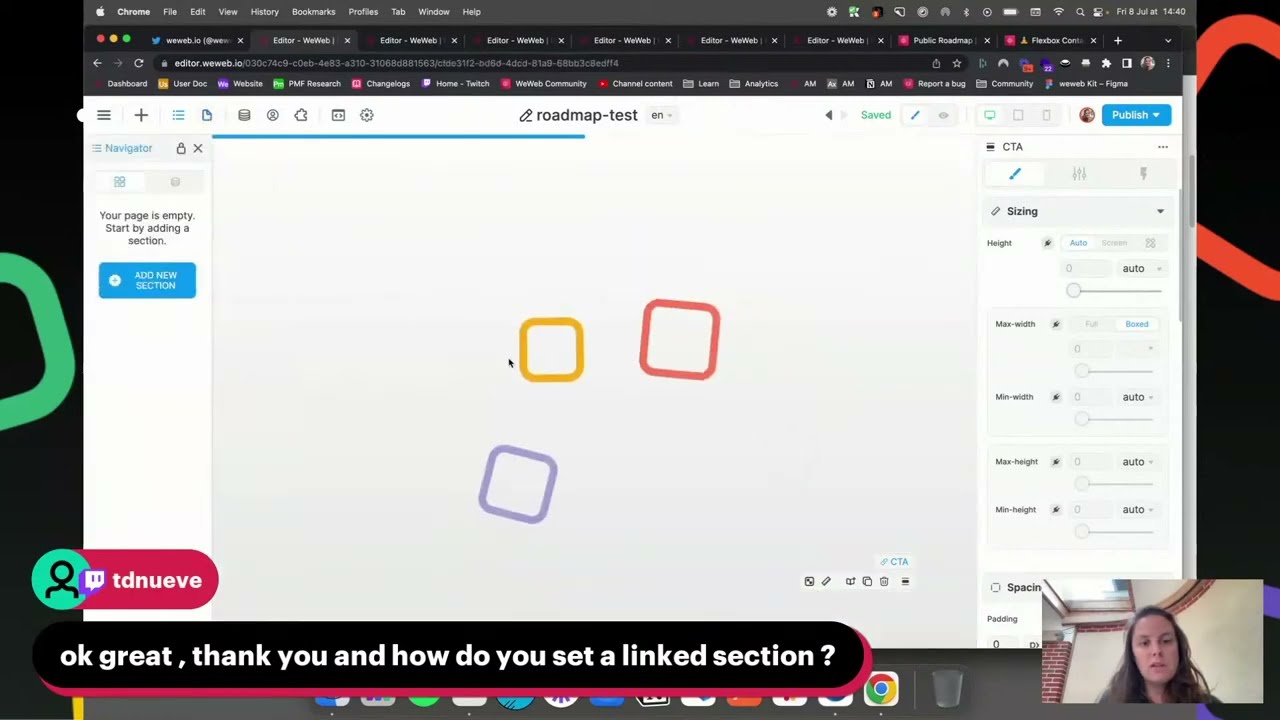Open the en language dropdown
Screen dimensions: 1280x720
click(661, 115)
